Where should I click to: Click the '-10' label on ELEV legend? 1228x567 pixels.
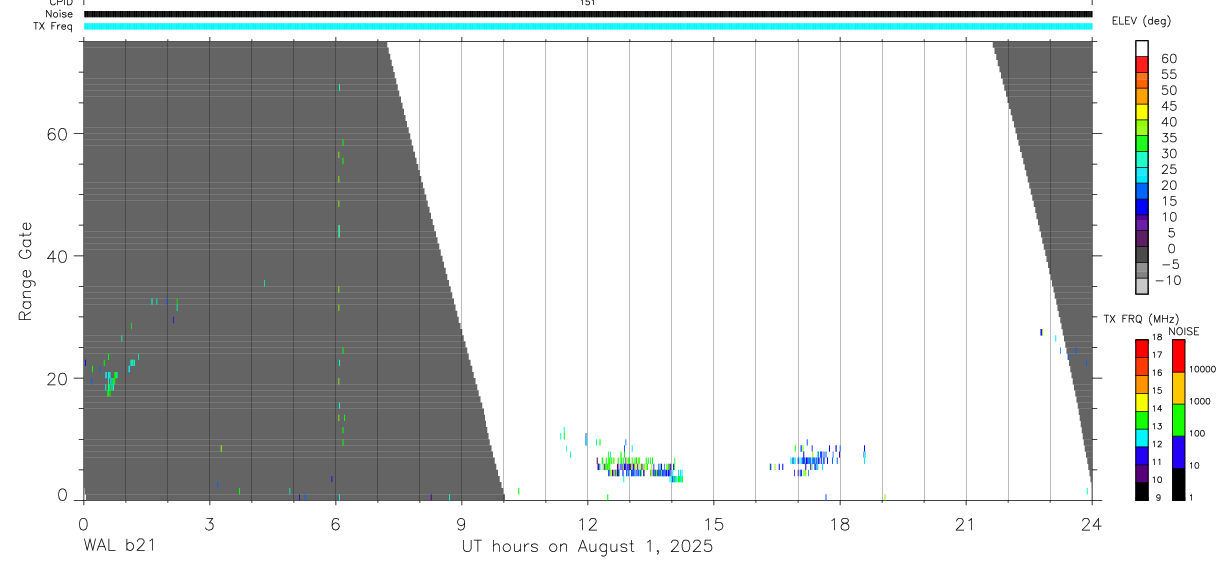pyautogui.click(x=1168, y=280)
